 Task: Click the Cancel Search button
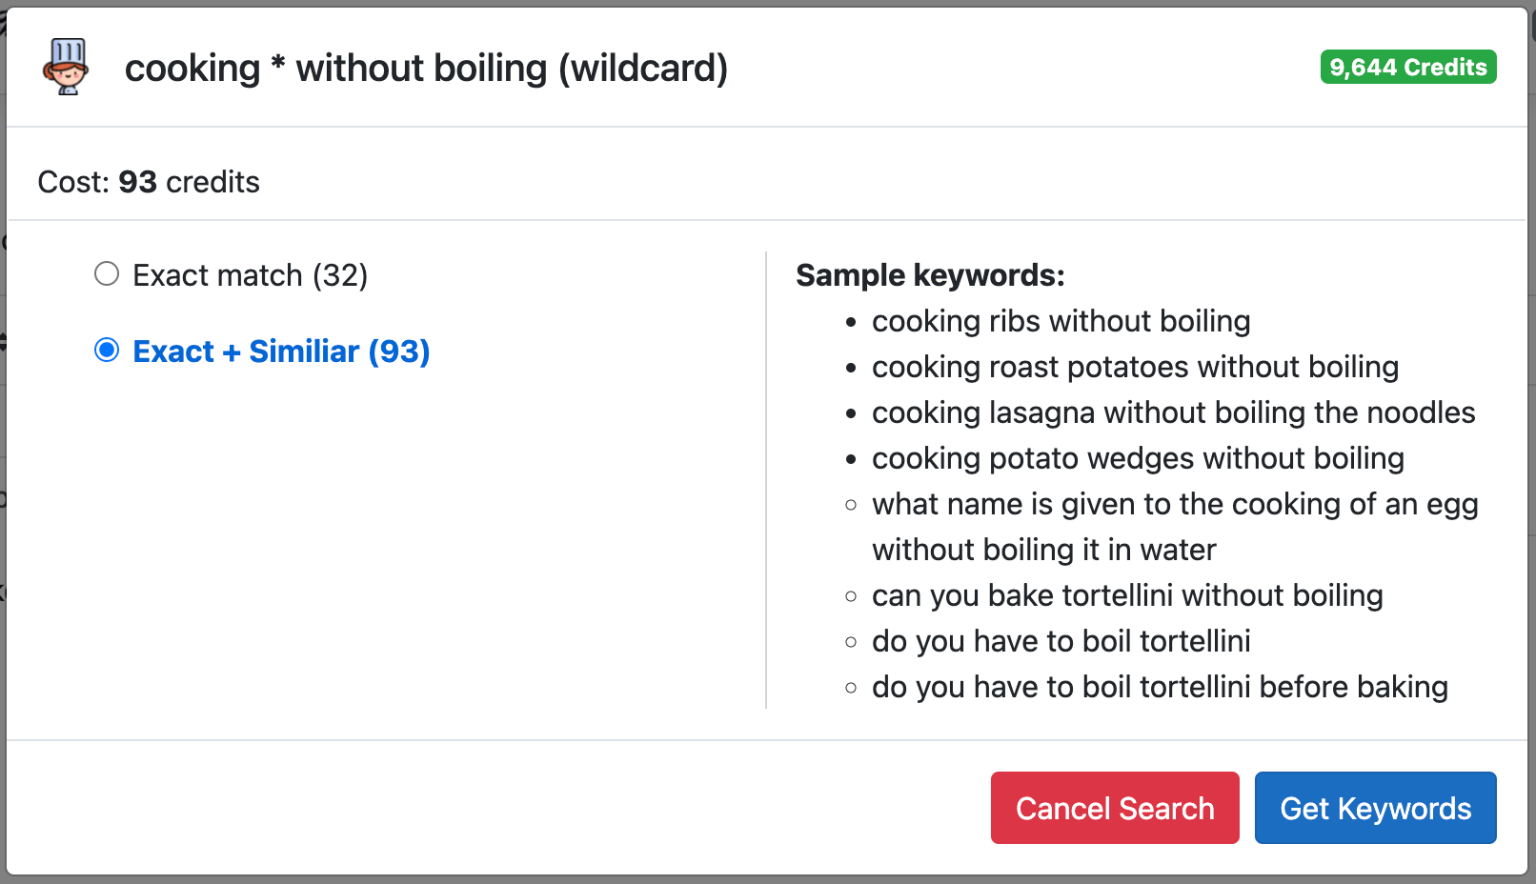tap(1114, 808)
